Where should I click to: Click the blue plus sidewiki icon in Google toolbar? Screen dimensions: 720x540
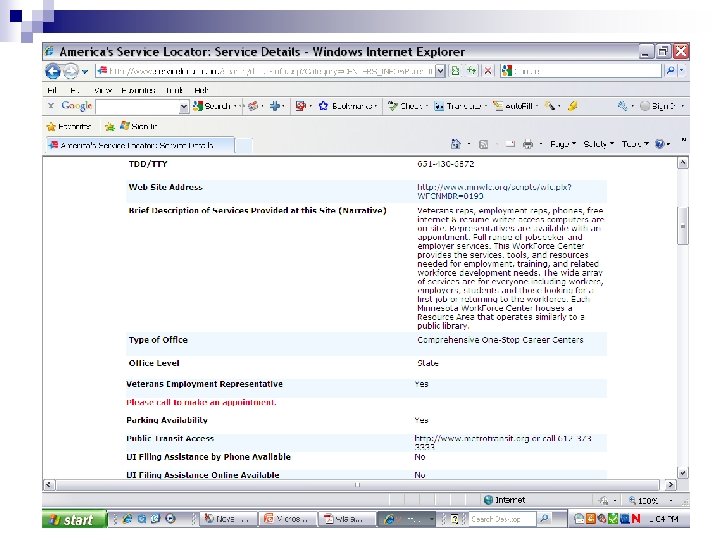coord(275,106)
